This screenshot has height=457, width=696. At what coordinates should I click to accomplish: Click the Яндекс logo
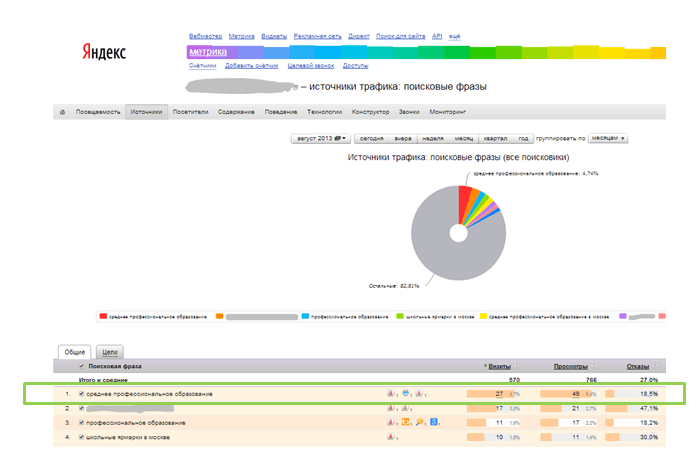point(105,52)
